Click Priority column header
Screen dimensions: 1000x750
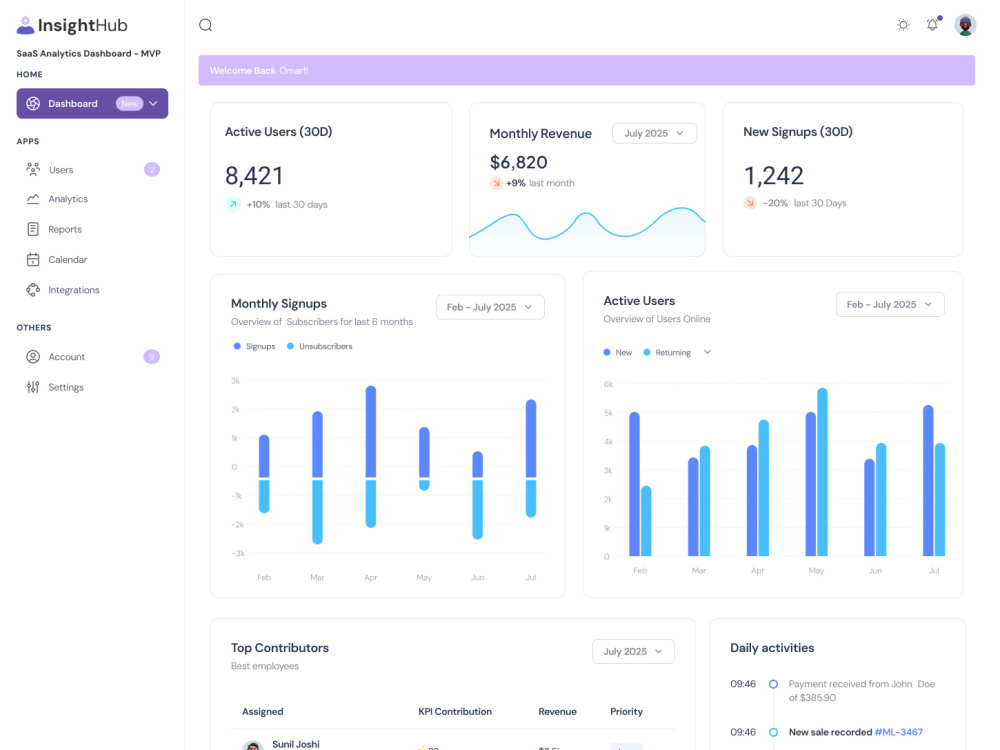click(x=626, y=712)
